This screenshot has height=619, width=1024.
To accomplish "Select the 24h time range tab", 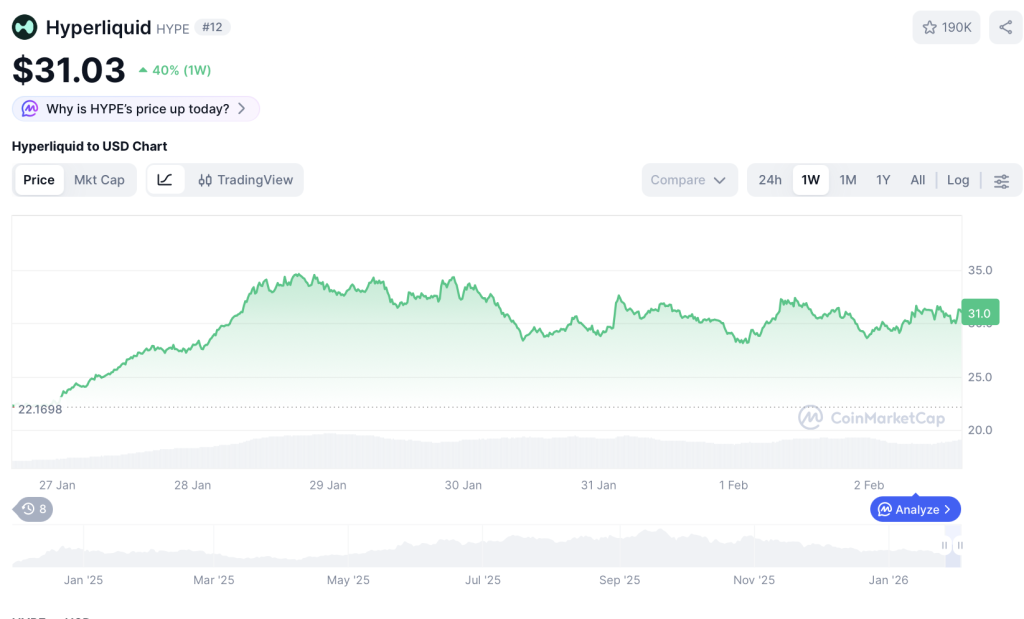I will [769, 180].
